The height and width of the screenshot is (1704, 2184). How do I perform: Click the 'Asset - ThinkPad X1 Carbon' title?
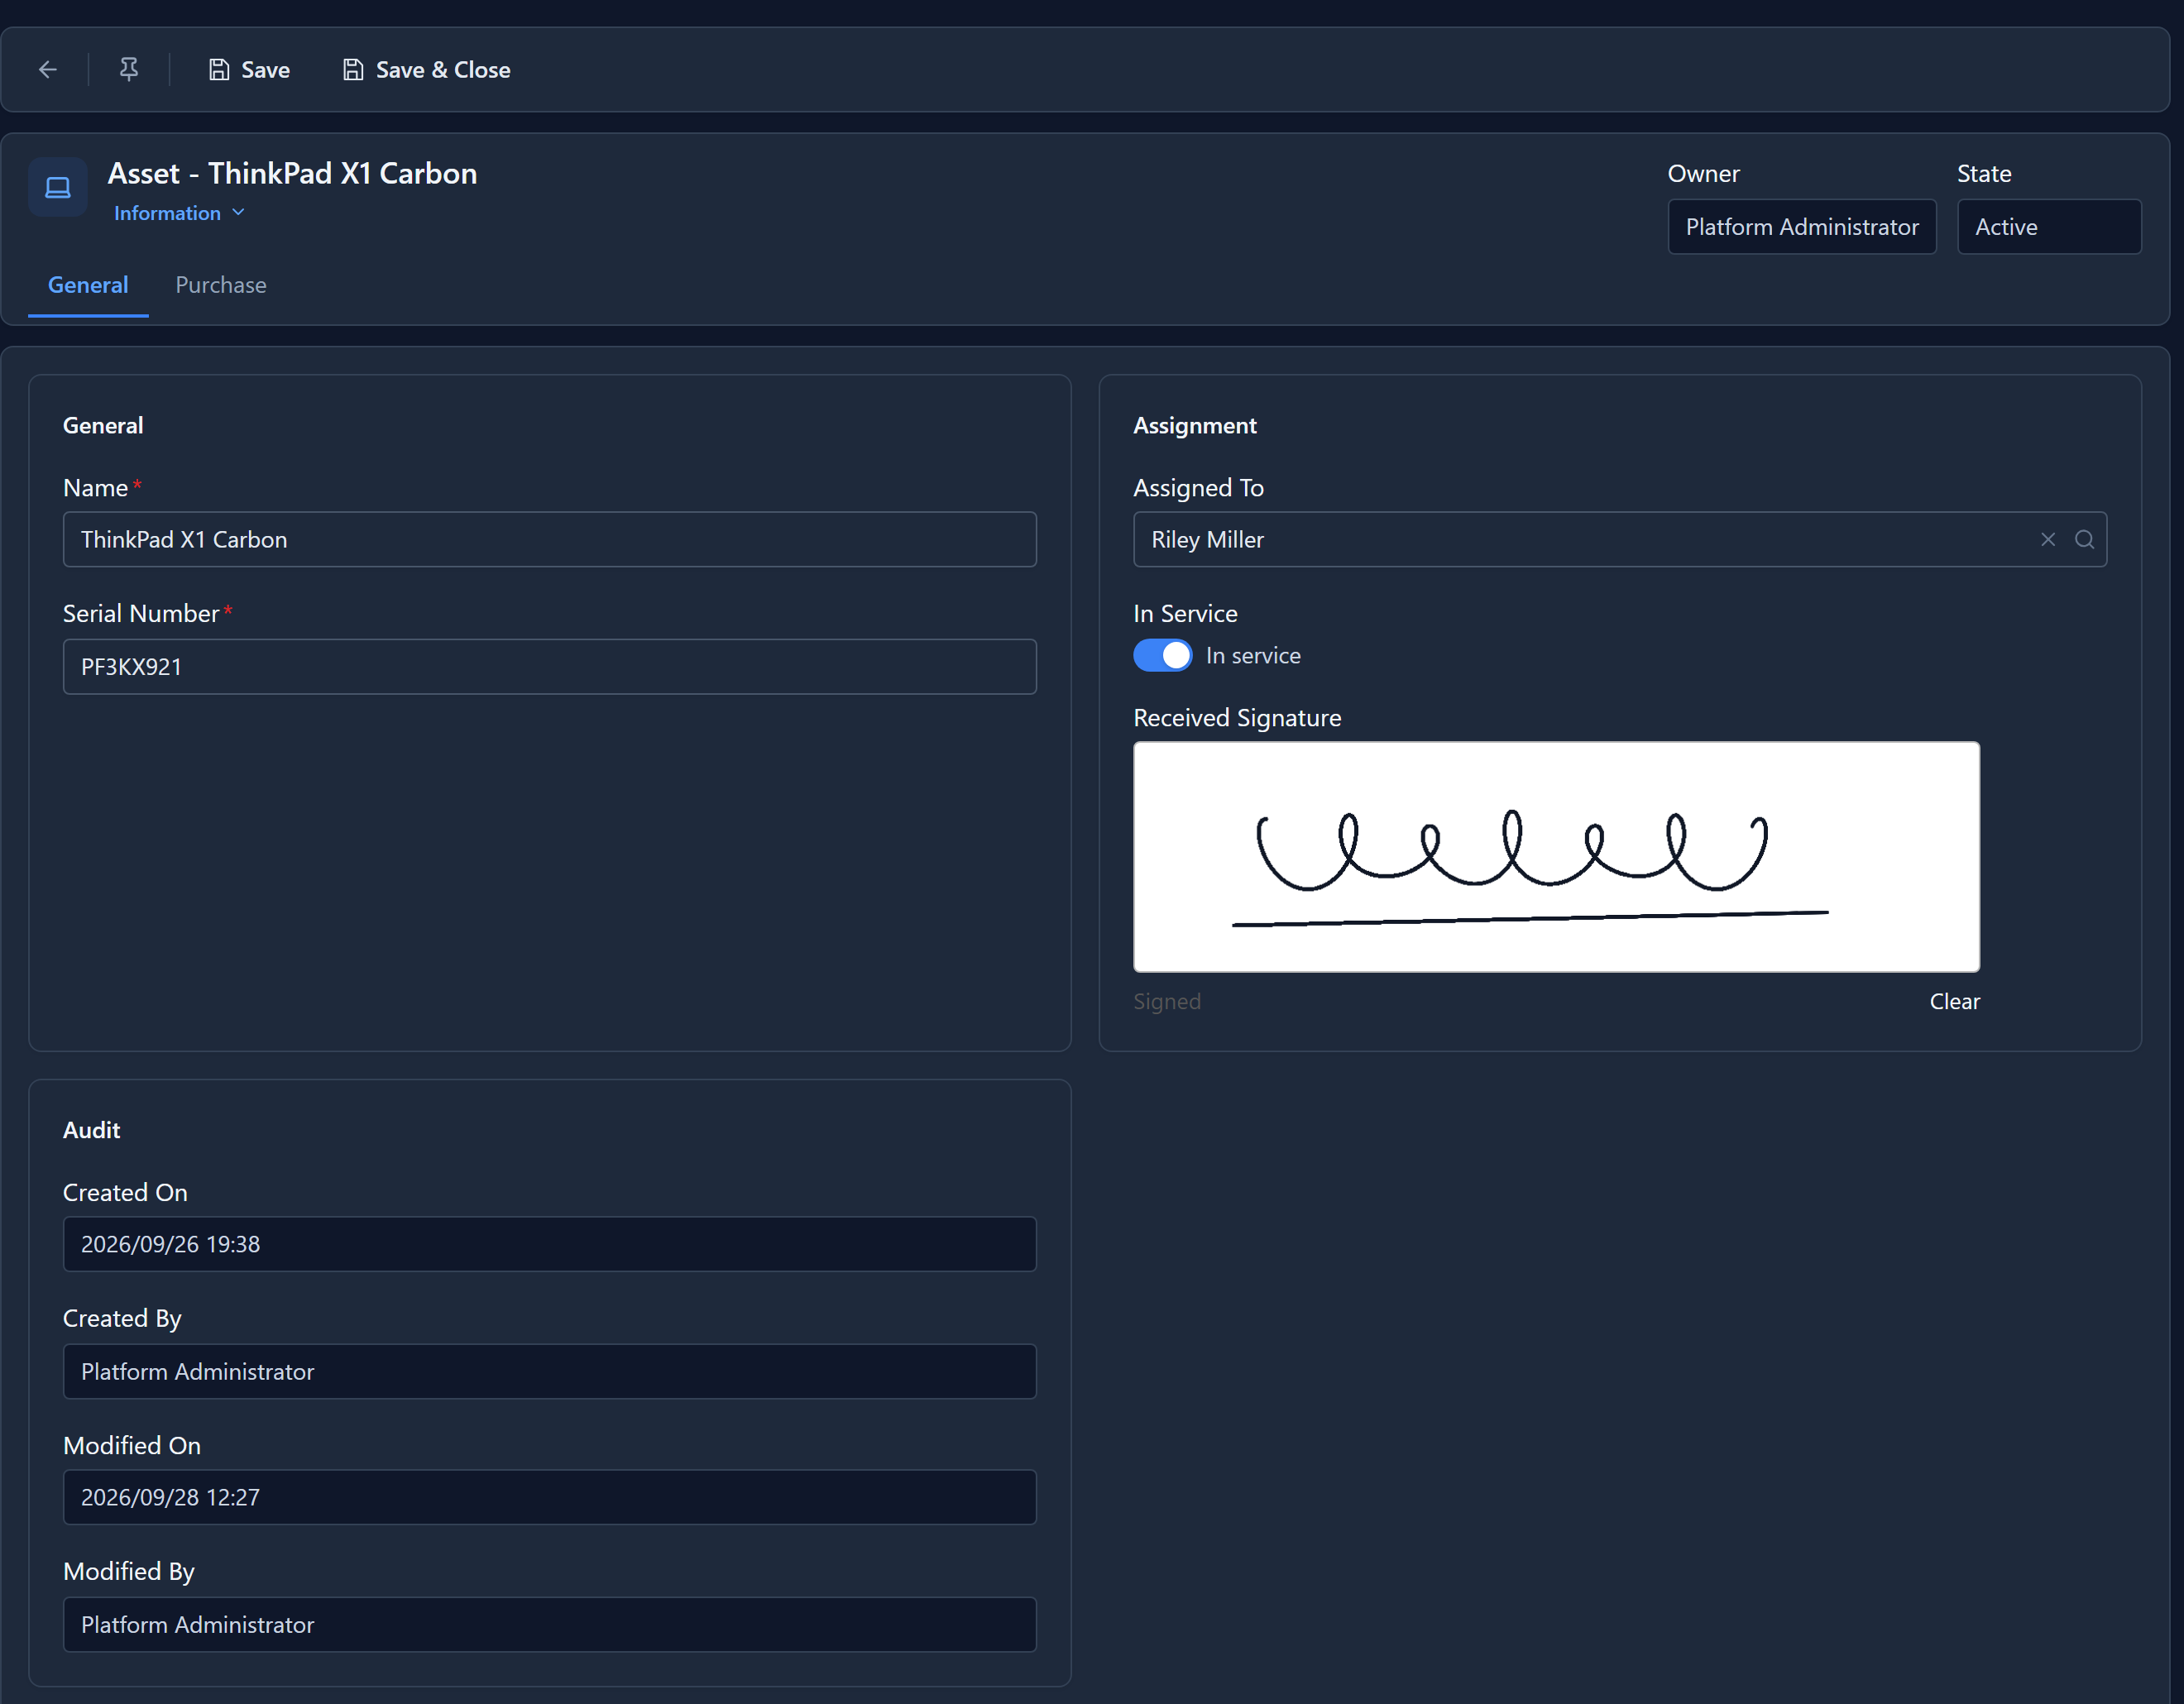(292, 174)
